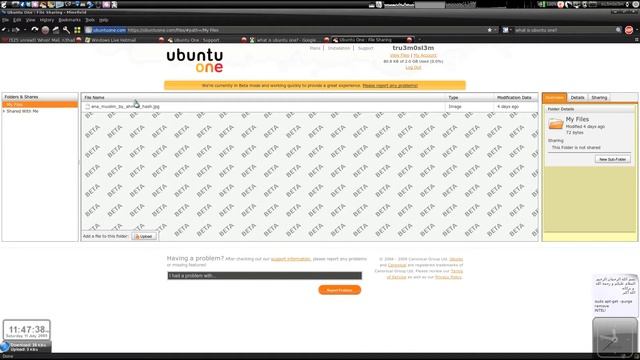
Task: Select the Sharing tab in the side panel
Action: pos(599,98)
